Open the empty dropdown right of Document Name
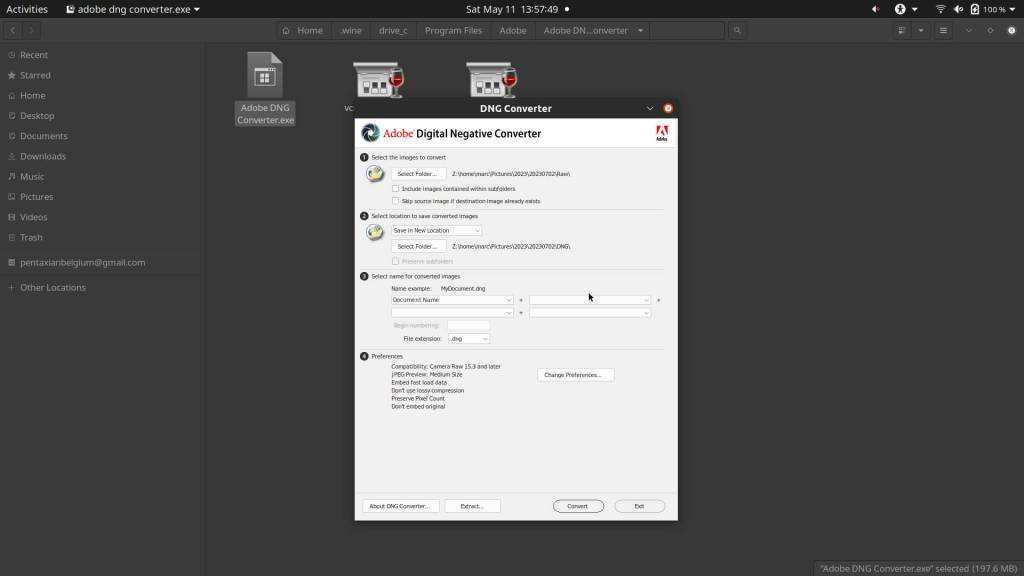 [590, 300]
